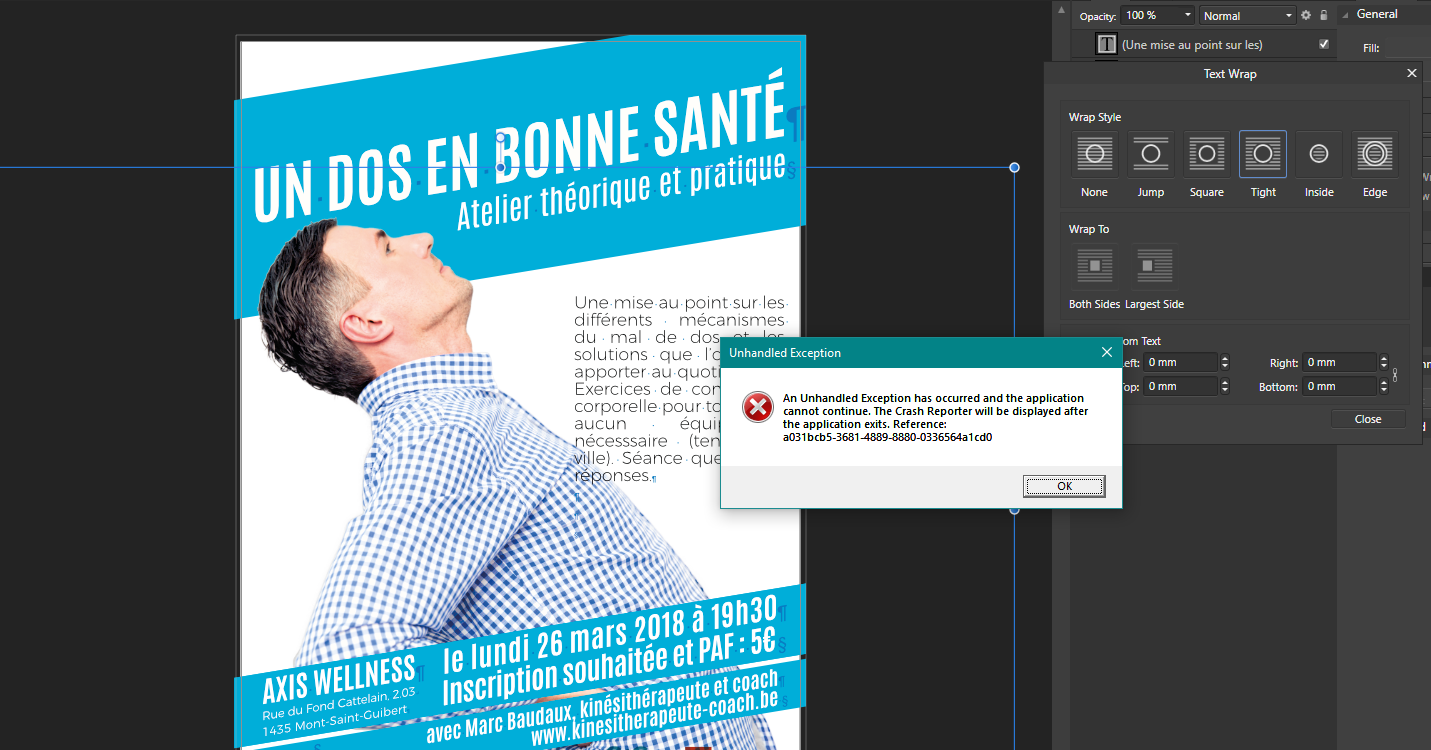
Task: Click the 'Atelier théorique et pratique' subtitle
Action: click(620, 190)
